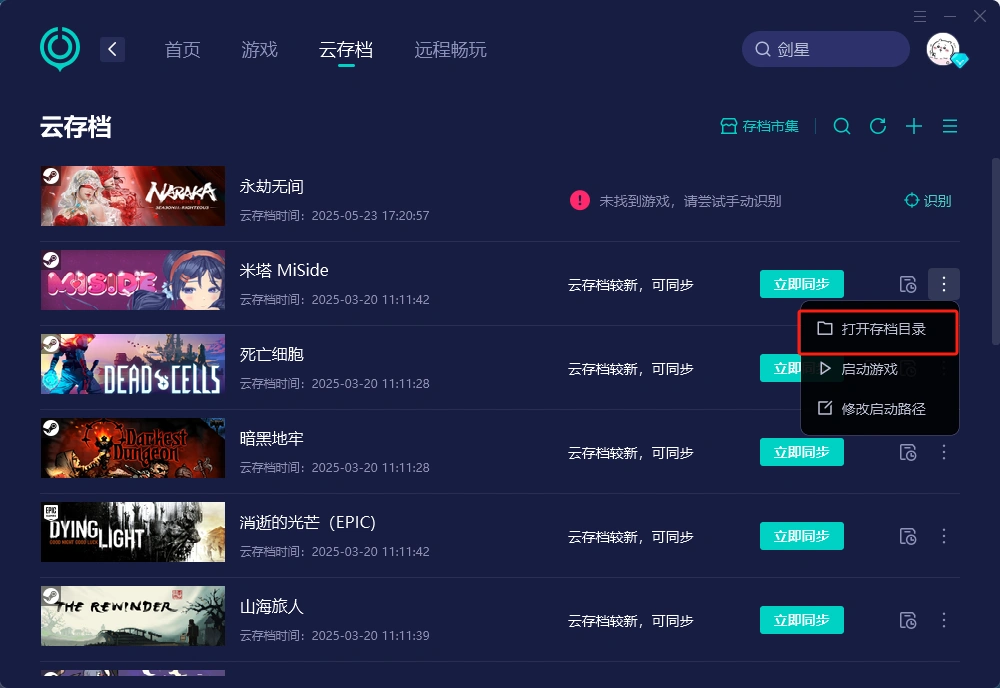Image resolution: width=1000 pixels, height=688 pixels.
Task: Open save history icon for 米塔 MiSide
Action: 908,284
